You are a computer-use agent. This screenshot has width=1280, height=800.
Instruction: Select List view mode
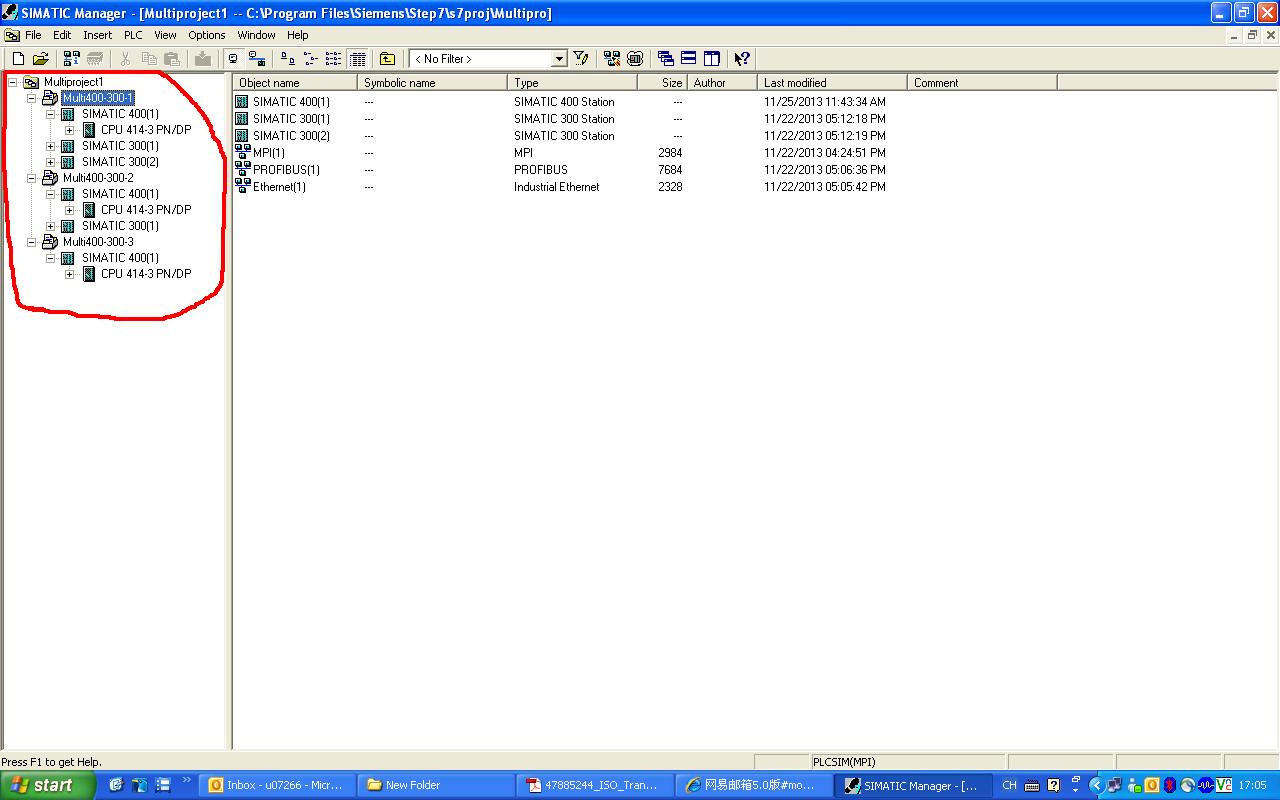(x=334, y=59)
